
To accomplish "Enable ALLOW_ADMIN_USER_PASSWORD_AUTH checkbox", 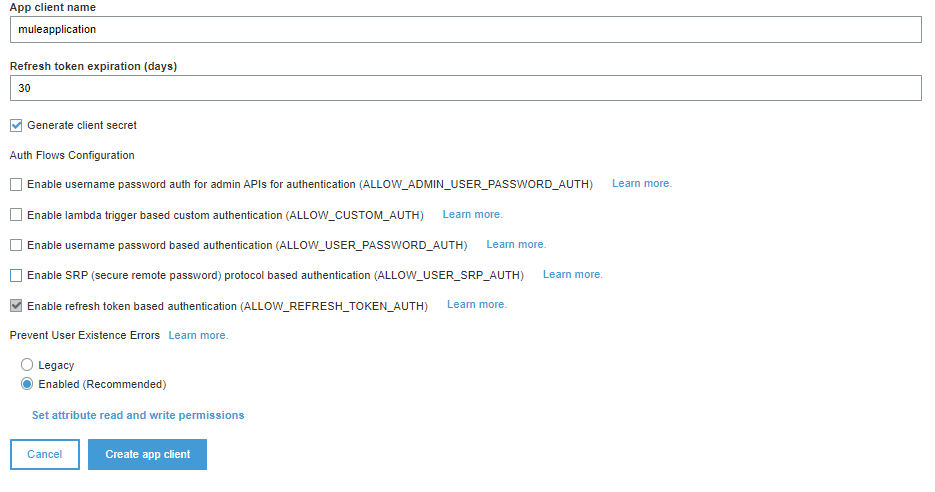I will coord(16,185).
